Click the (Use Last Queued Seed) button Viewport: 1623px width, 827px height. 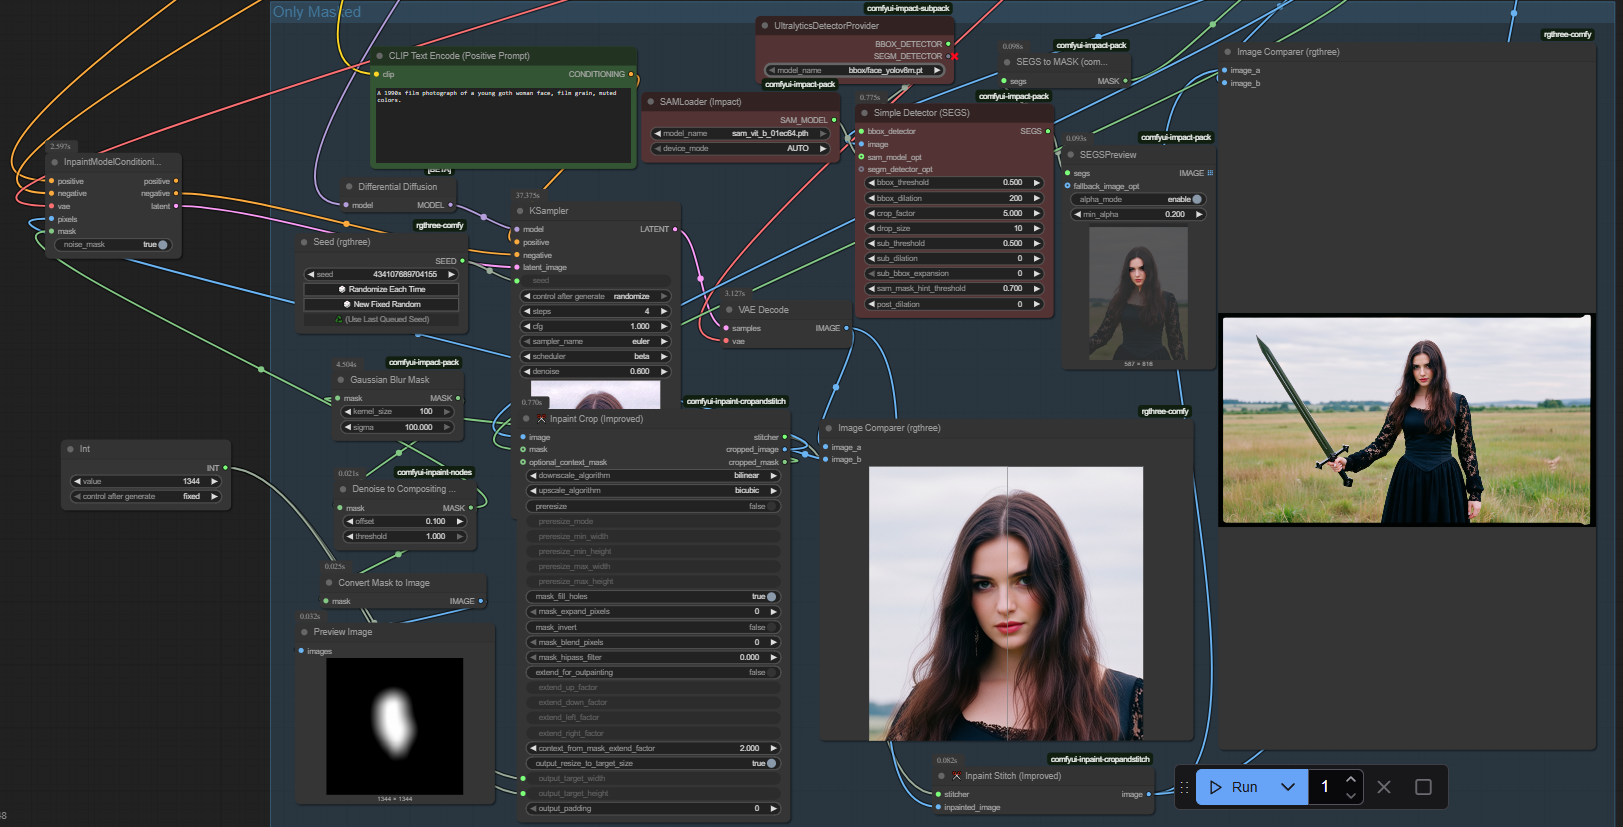[381, 319]
